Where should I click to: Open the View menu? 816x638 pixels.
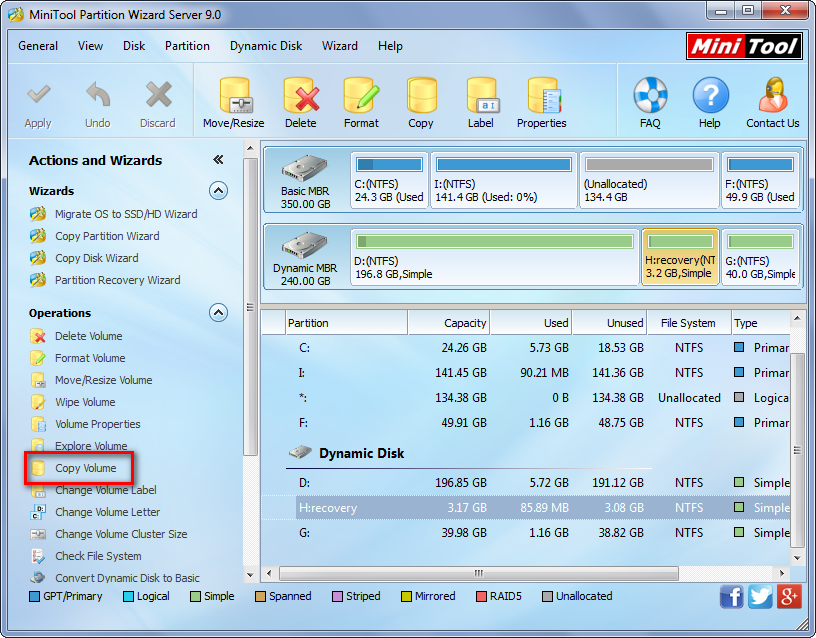[x=91, y=46]
